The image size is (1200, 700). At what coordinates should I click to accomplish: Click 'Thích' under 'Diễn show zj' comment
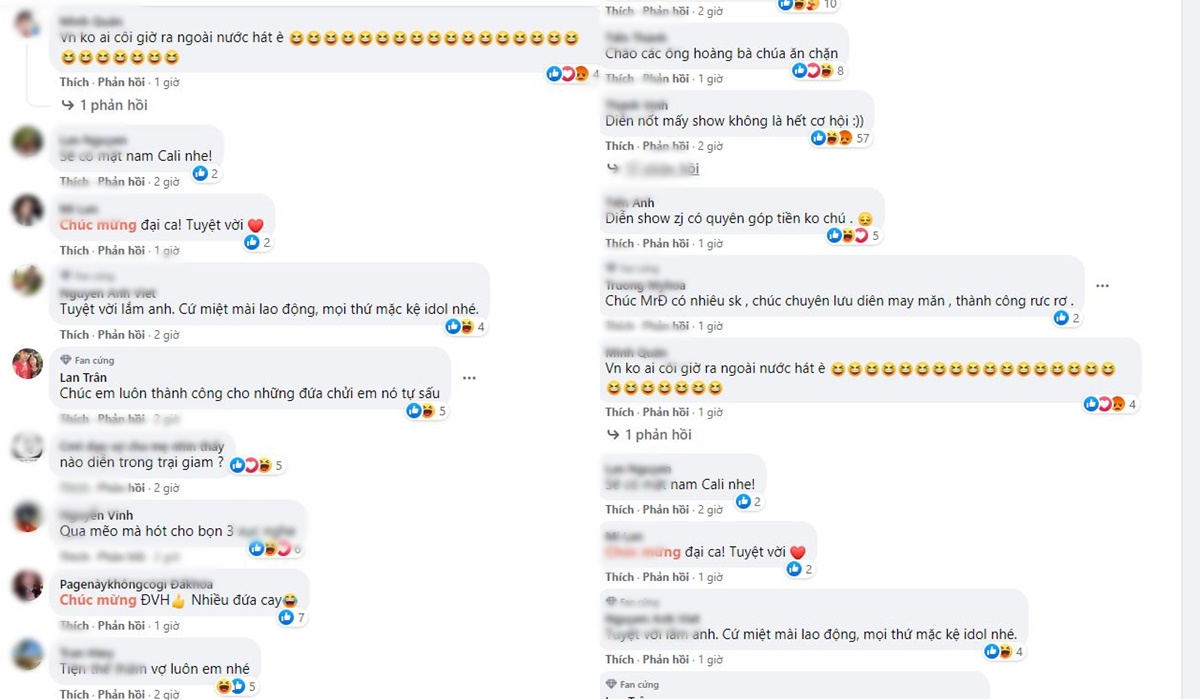tap(620, 243)
